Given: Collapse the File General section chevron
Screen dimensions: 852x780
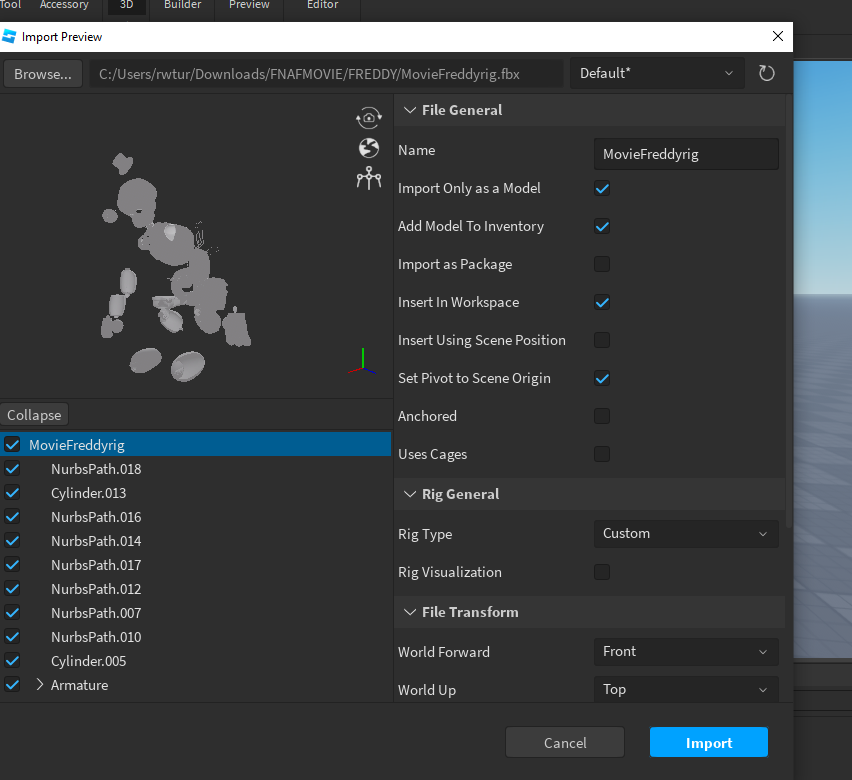Looking at the screenshot, I should tap(409, 110).
